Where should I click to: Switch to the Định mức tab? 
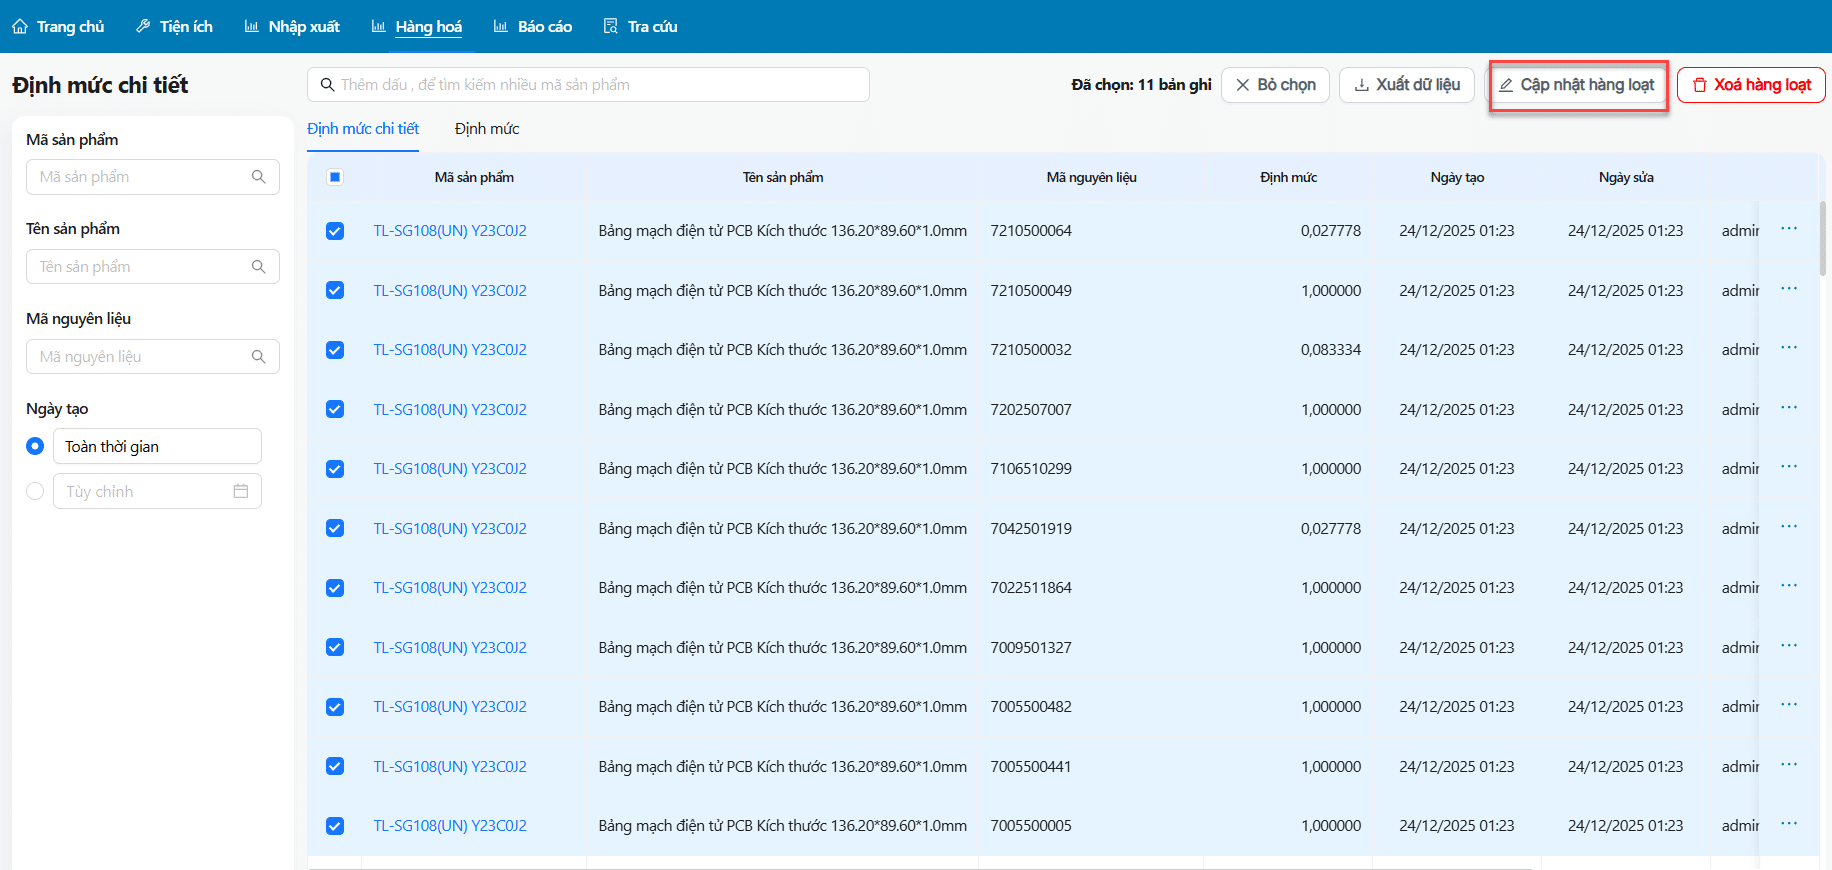tap(487, 129)
